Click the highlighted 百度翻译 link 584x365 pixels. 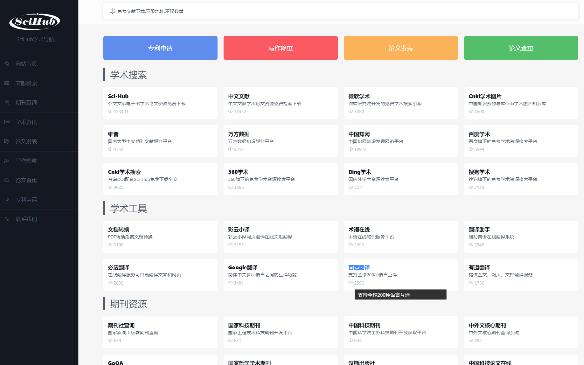(x=359, y=267)
